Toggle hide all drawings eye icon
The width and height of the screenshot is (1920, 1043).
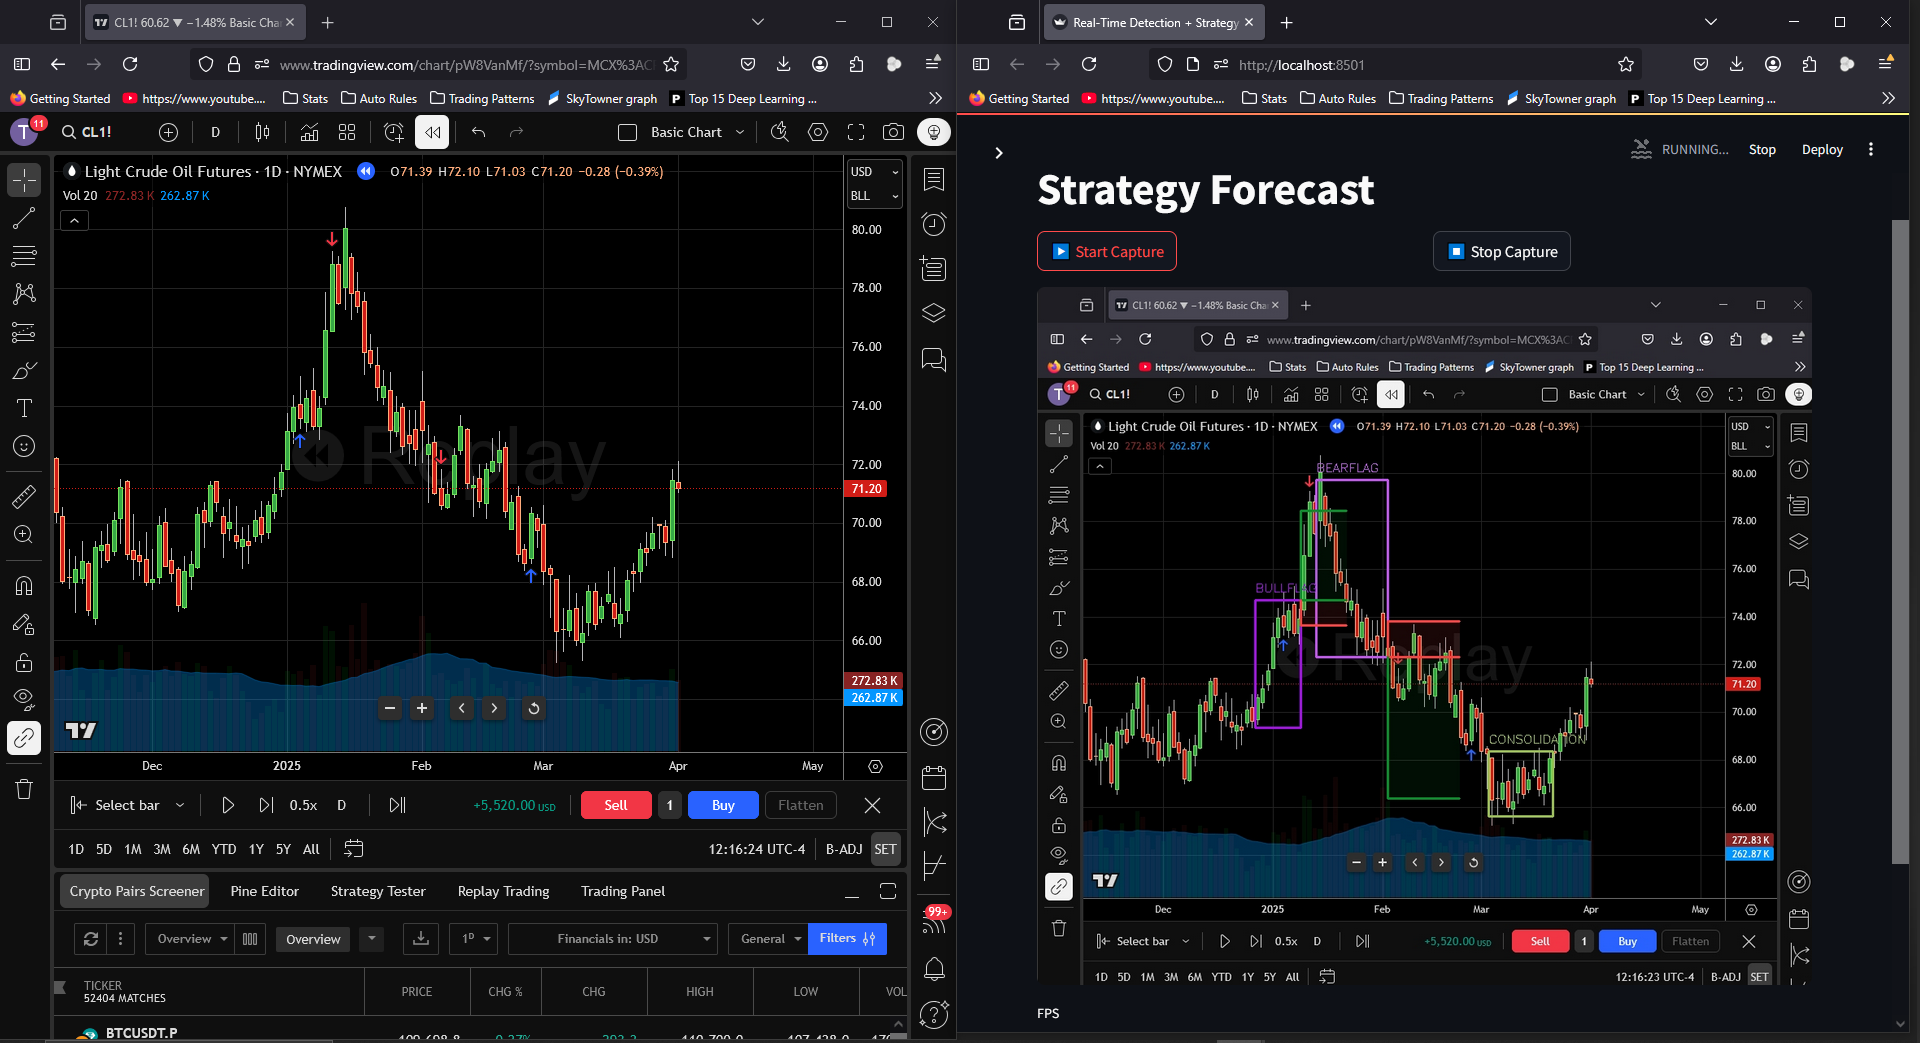coord(24,698)
